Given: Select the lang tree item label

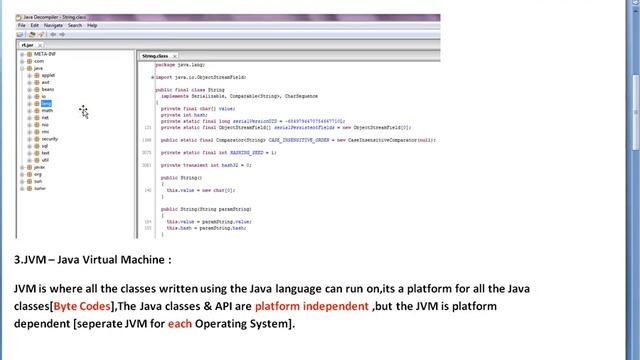Looking at the screenshot, I should [46, 104].
